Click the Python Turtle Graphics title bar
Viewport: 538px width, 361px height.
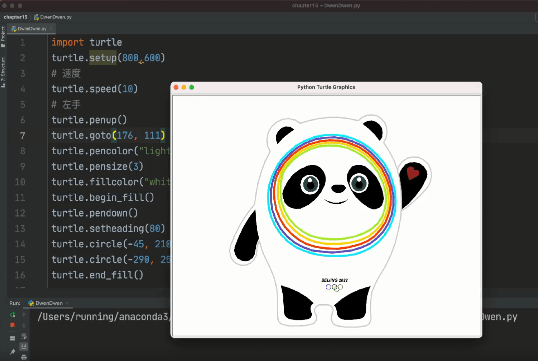(326, 87)
